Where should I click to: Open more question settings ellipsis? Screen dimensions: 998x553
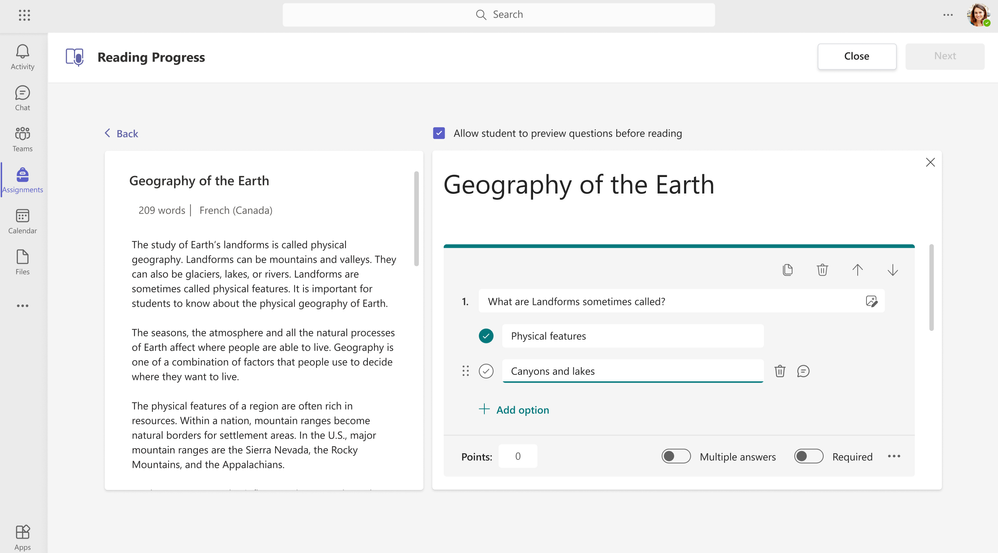894,456
